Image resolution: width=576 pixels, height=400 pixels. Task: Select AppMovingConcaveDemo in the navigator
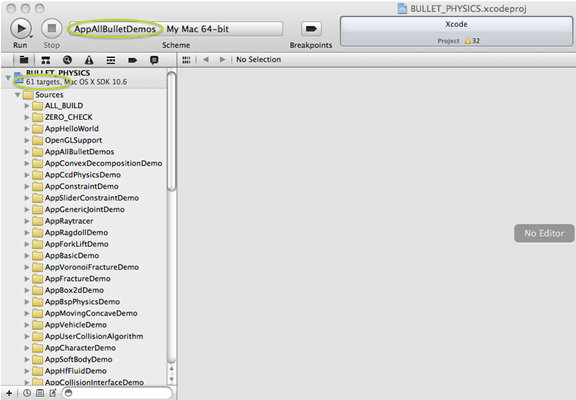pos(91,313)
